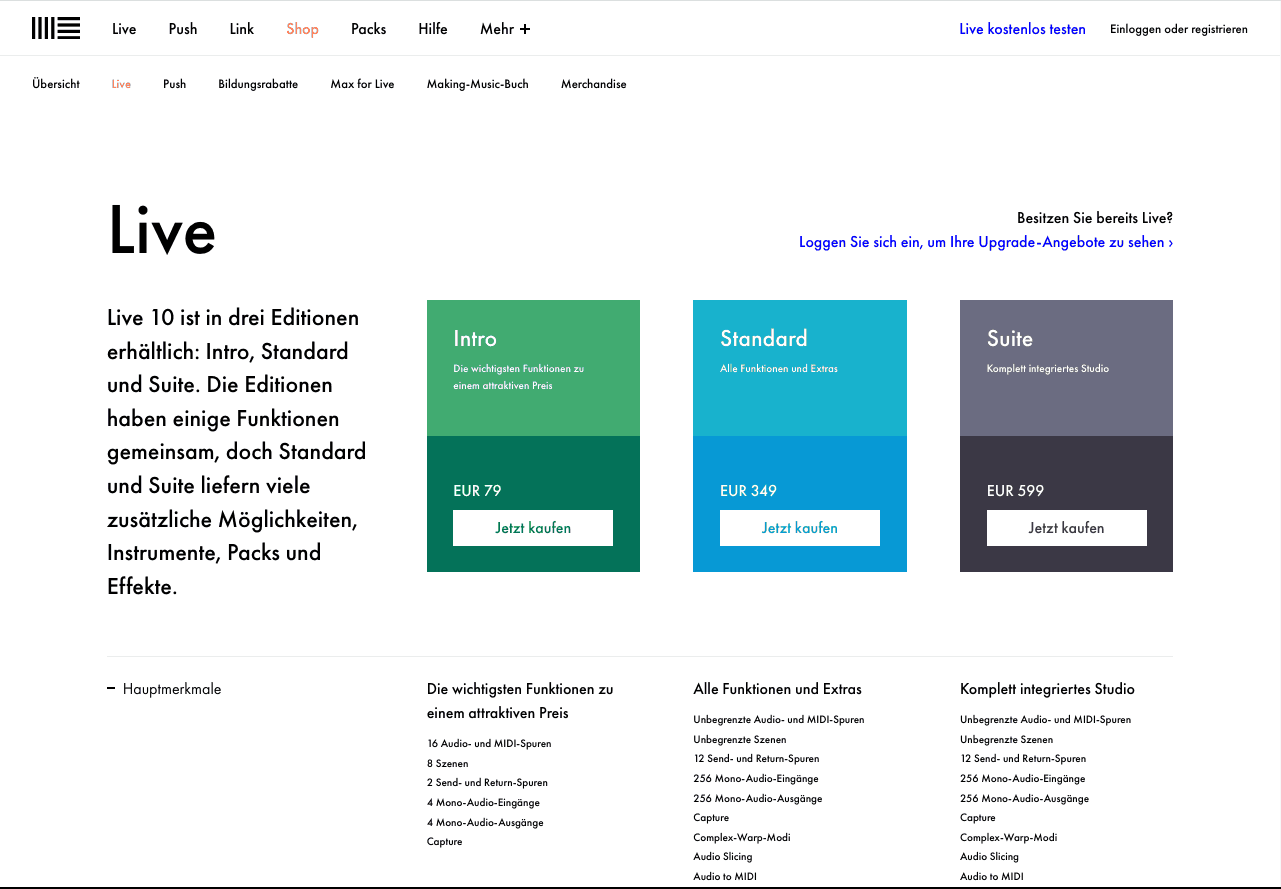The image size is (1281, 889).
Task: Click Audio Slicing under Komplett integriertes Studio
Action: [990, 856]
